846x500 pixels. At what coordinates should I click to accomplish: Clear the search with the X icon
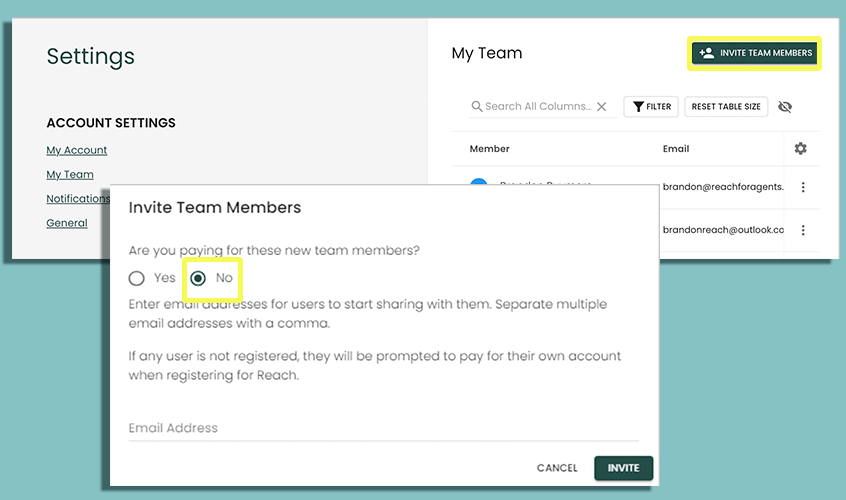point(601,107)
